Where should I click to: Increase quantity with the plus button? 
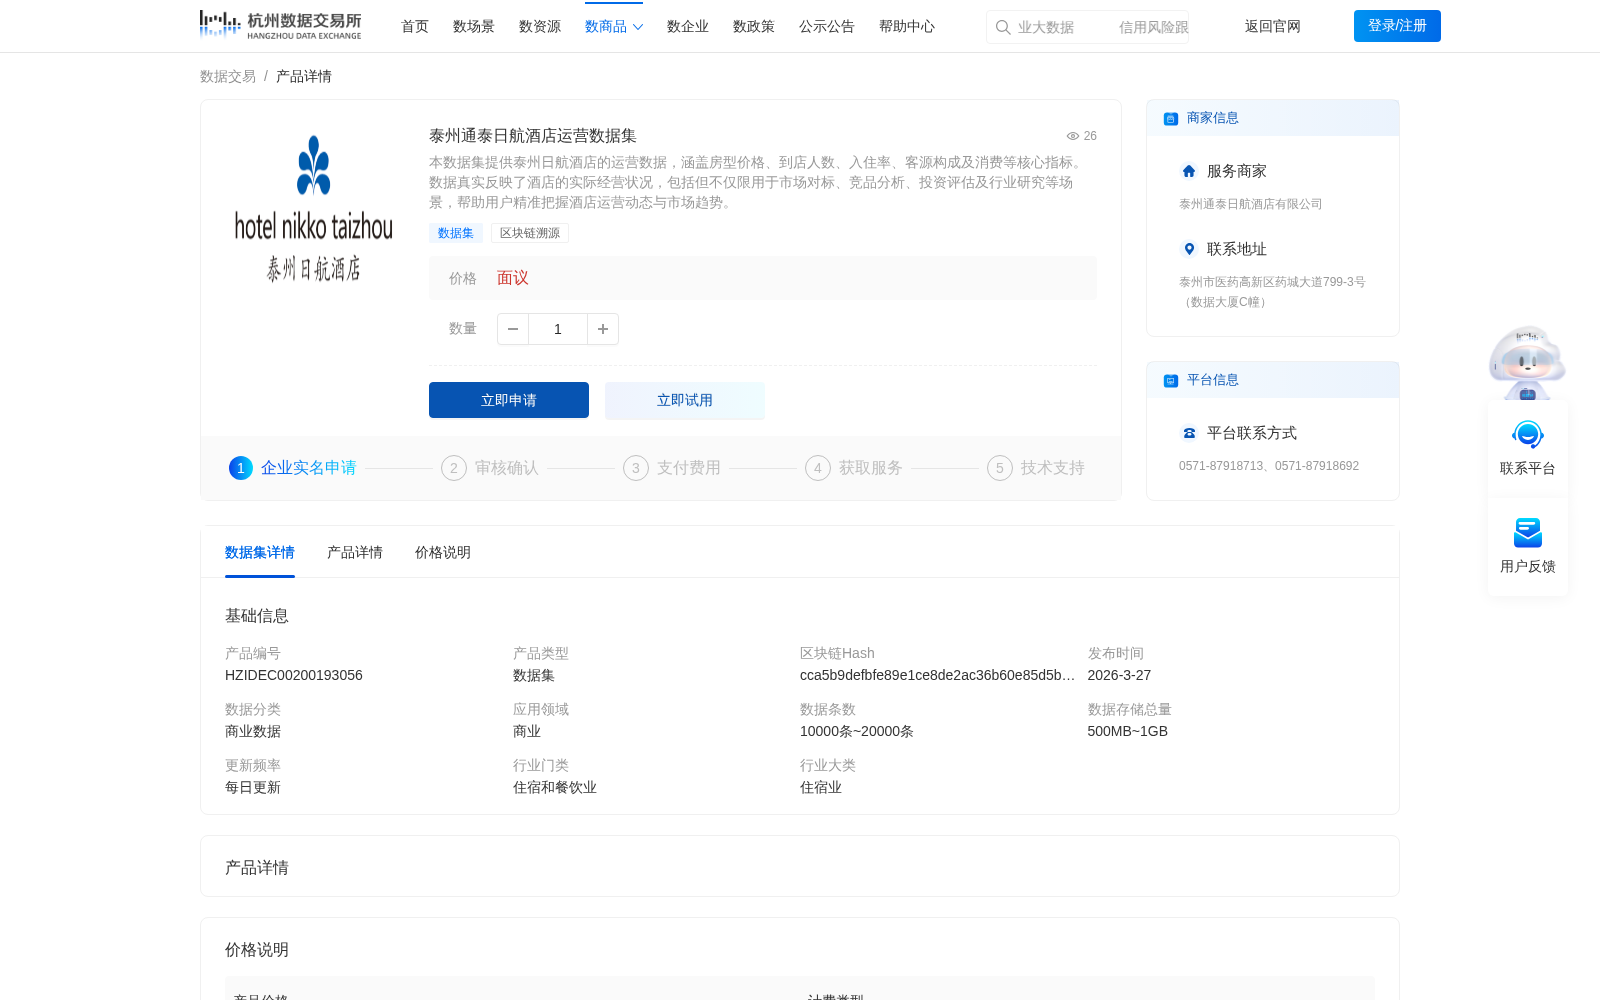click(x=603, y=329)
